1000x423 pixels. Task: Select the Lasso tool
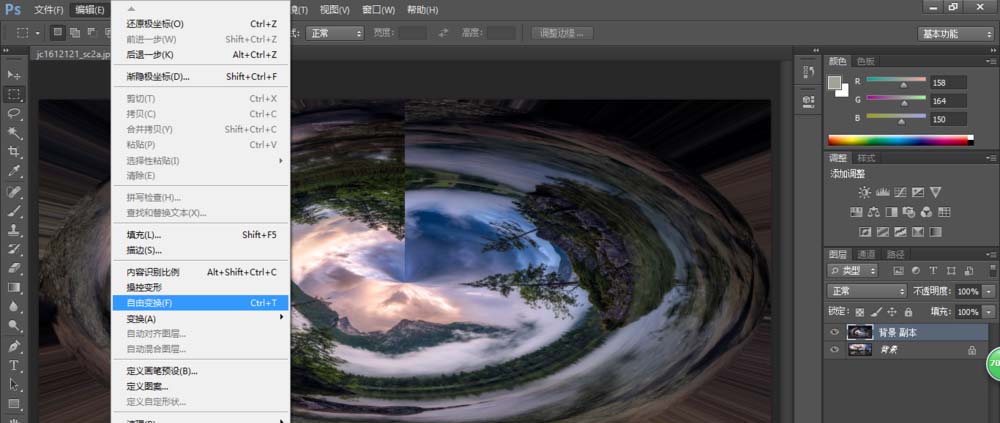tap(14, 114)
